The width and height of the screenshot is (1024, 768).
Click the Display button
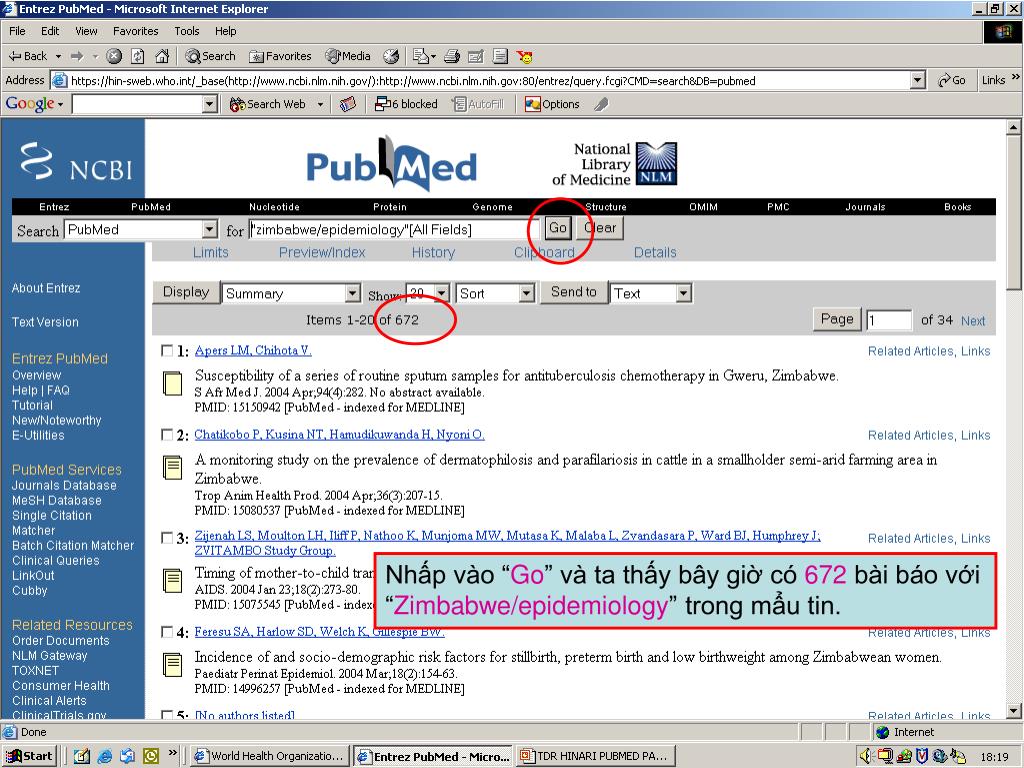click(x=186, y=292)
